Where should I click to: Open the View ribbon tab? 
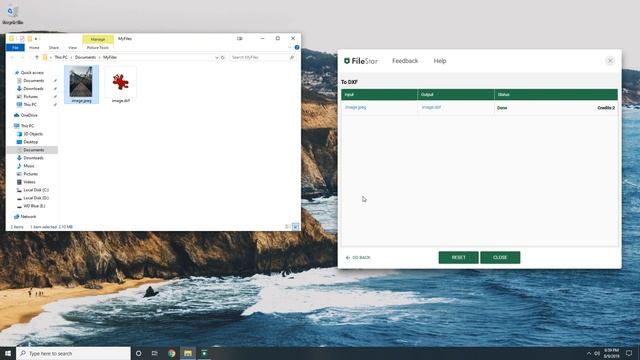tap(72, 48)
